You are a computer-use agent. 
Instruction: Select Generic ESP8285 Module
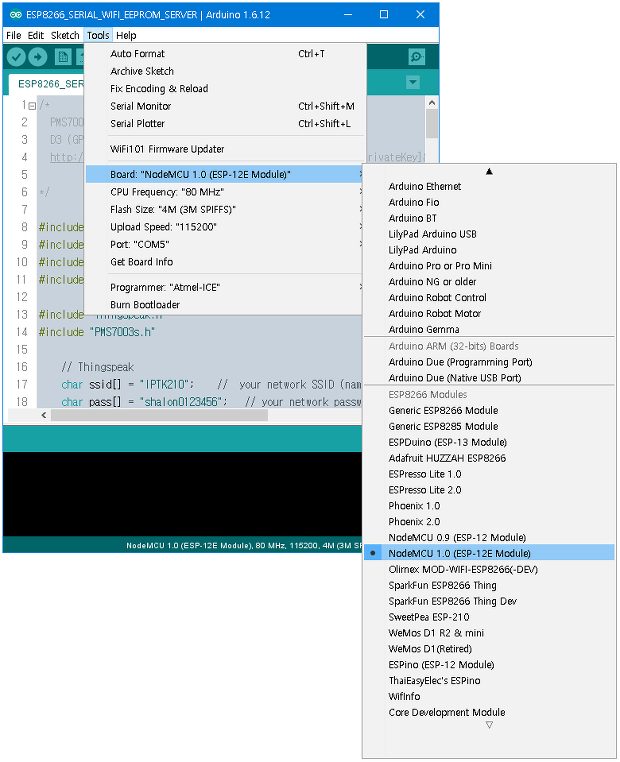pos(489,426)
